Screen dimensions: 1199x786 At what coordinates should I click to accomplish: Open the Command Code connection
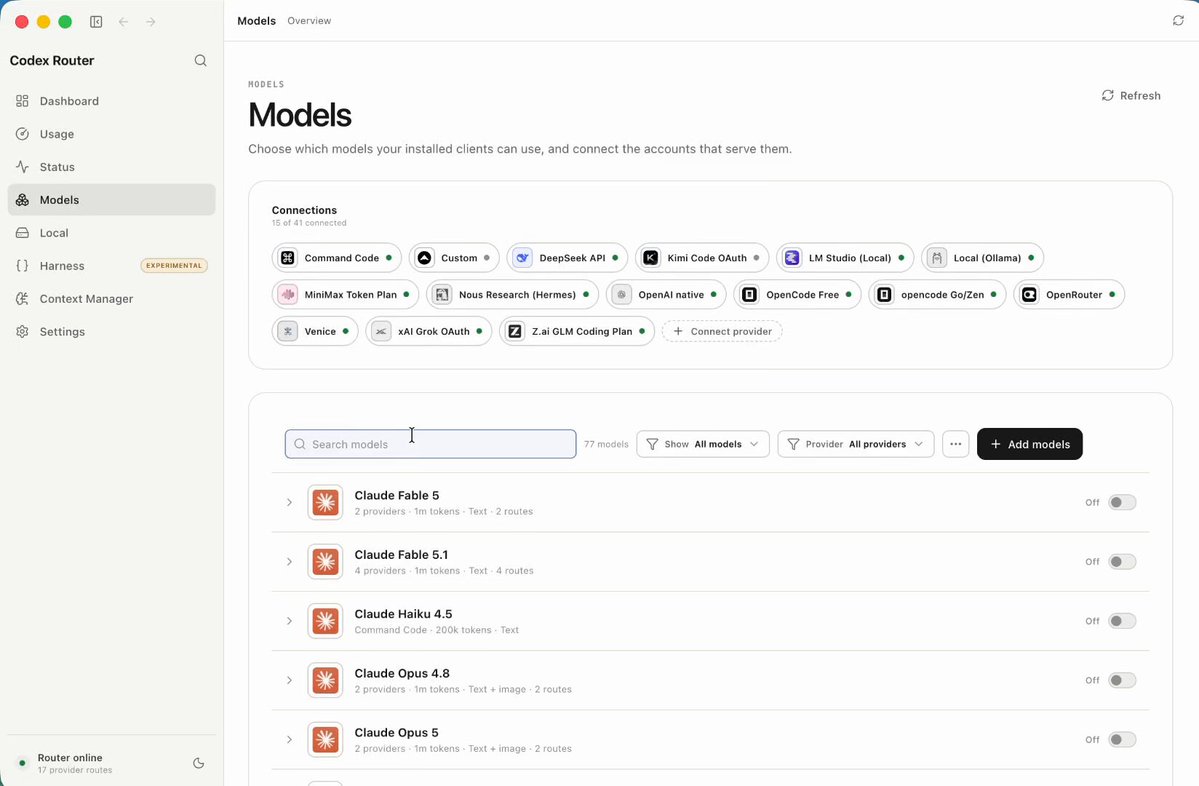(x=336, y=258)
